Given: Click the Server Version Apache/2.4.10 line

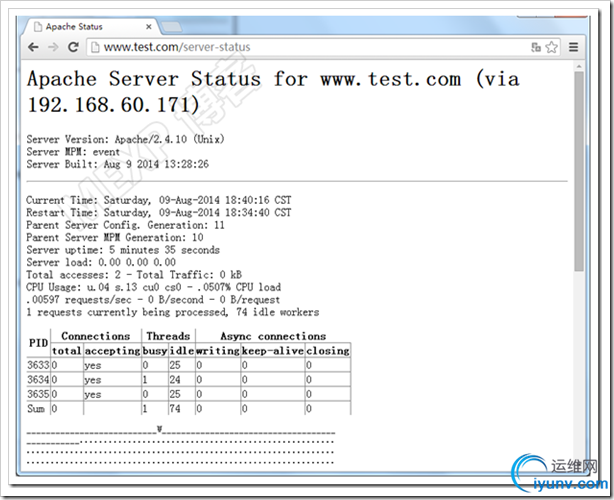Looking at the screenshot, I should [125, 139].
